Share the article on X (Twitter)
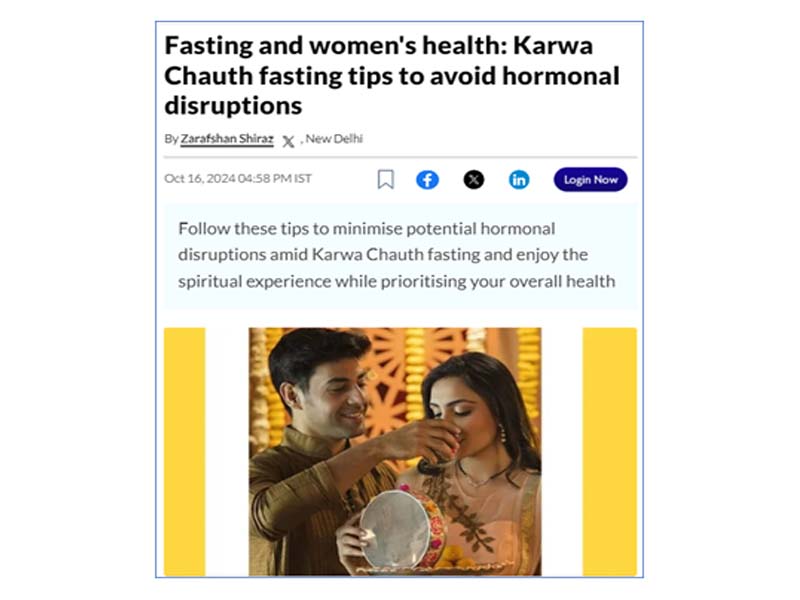The width and height of the screenshot is (800, 600). pyautogui.click(x=473, y=180)
